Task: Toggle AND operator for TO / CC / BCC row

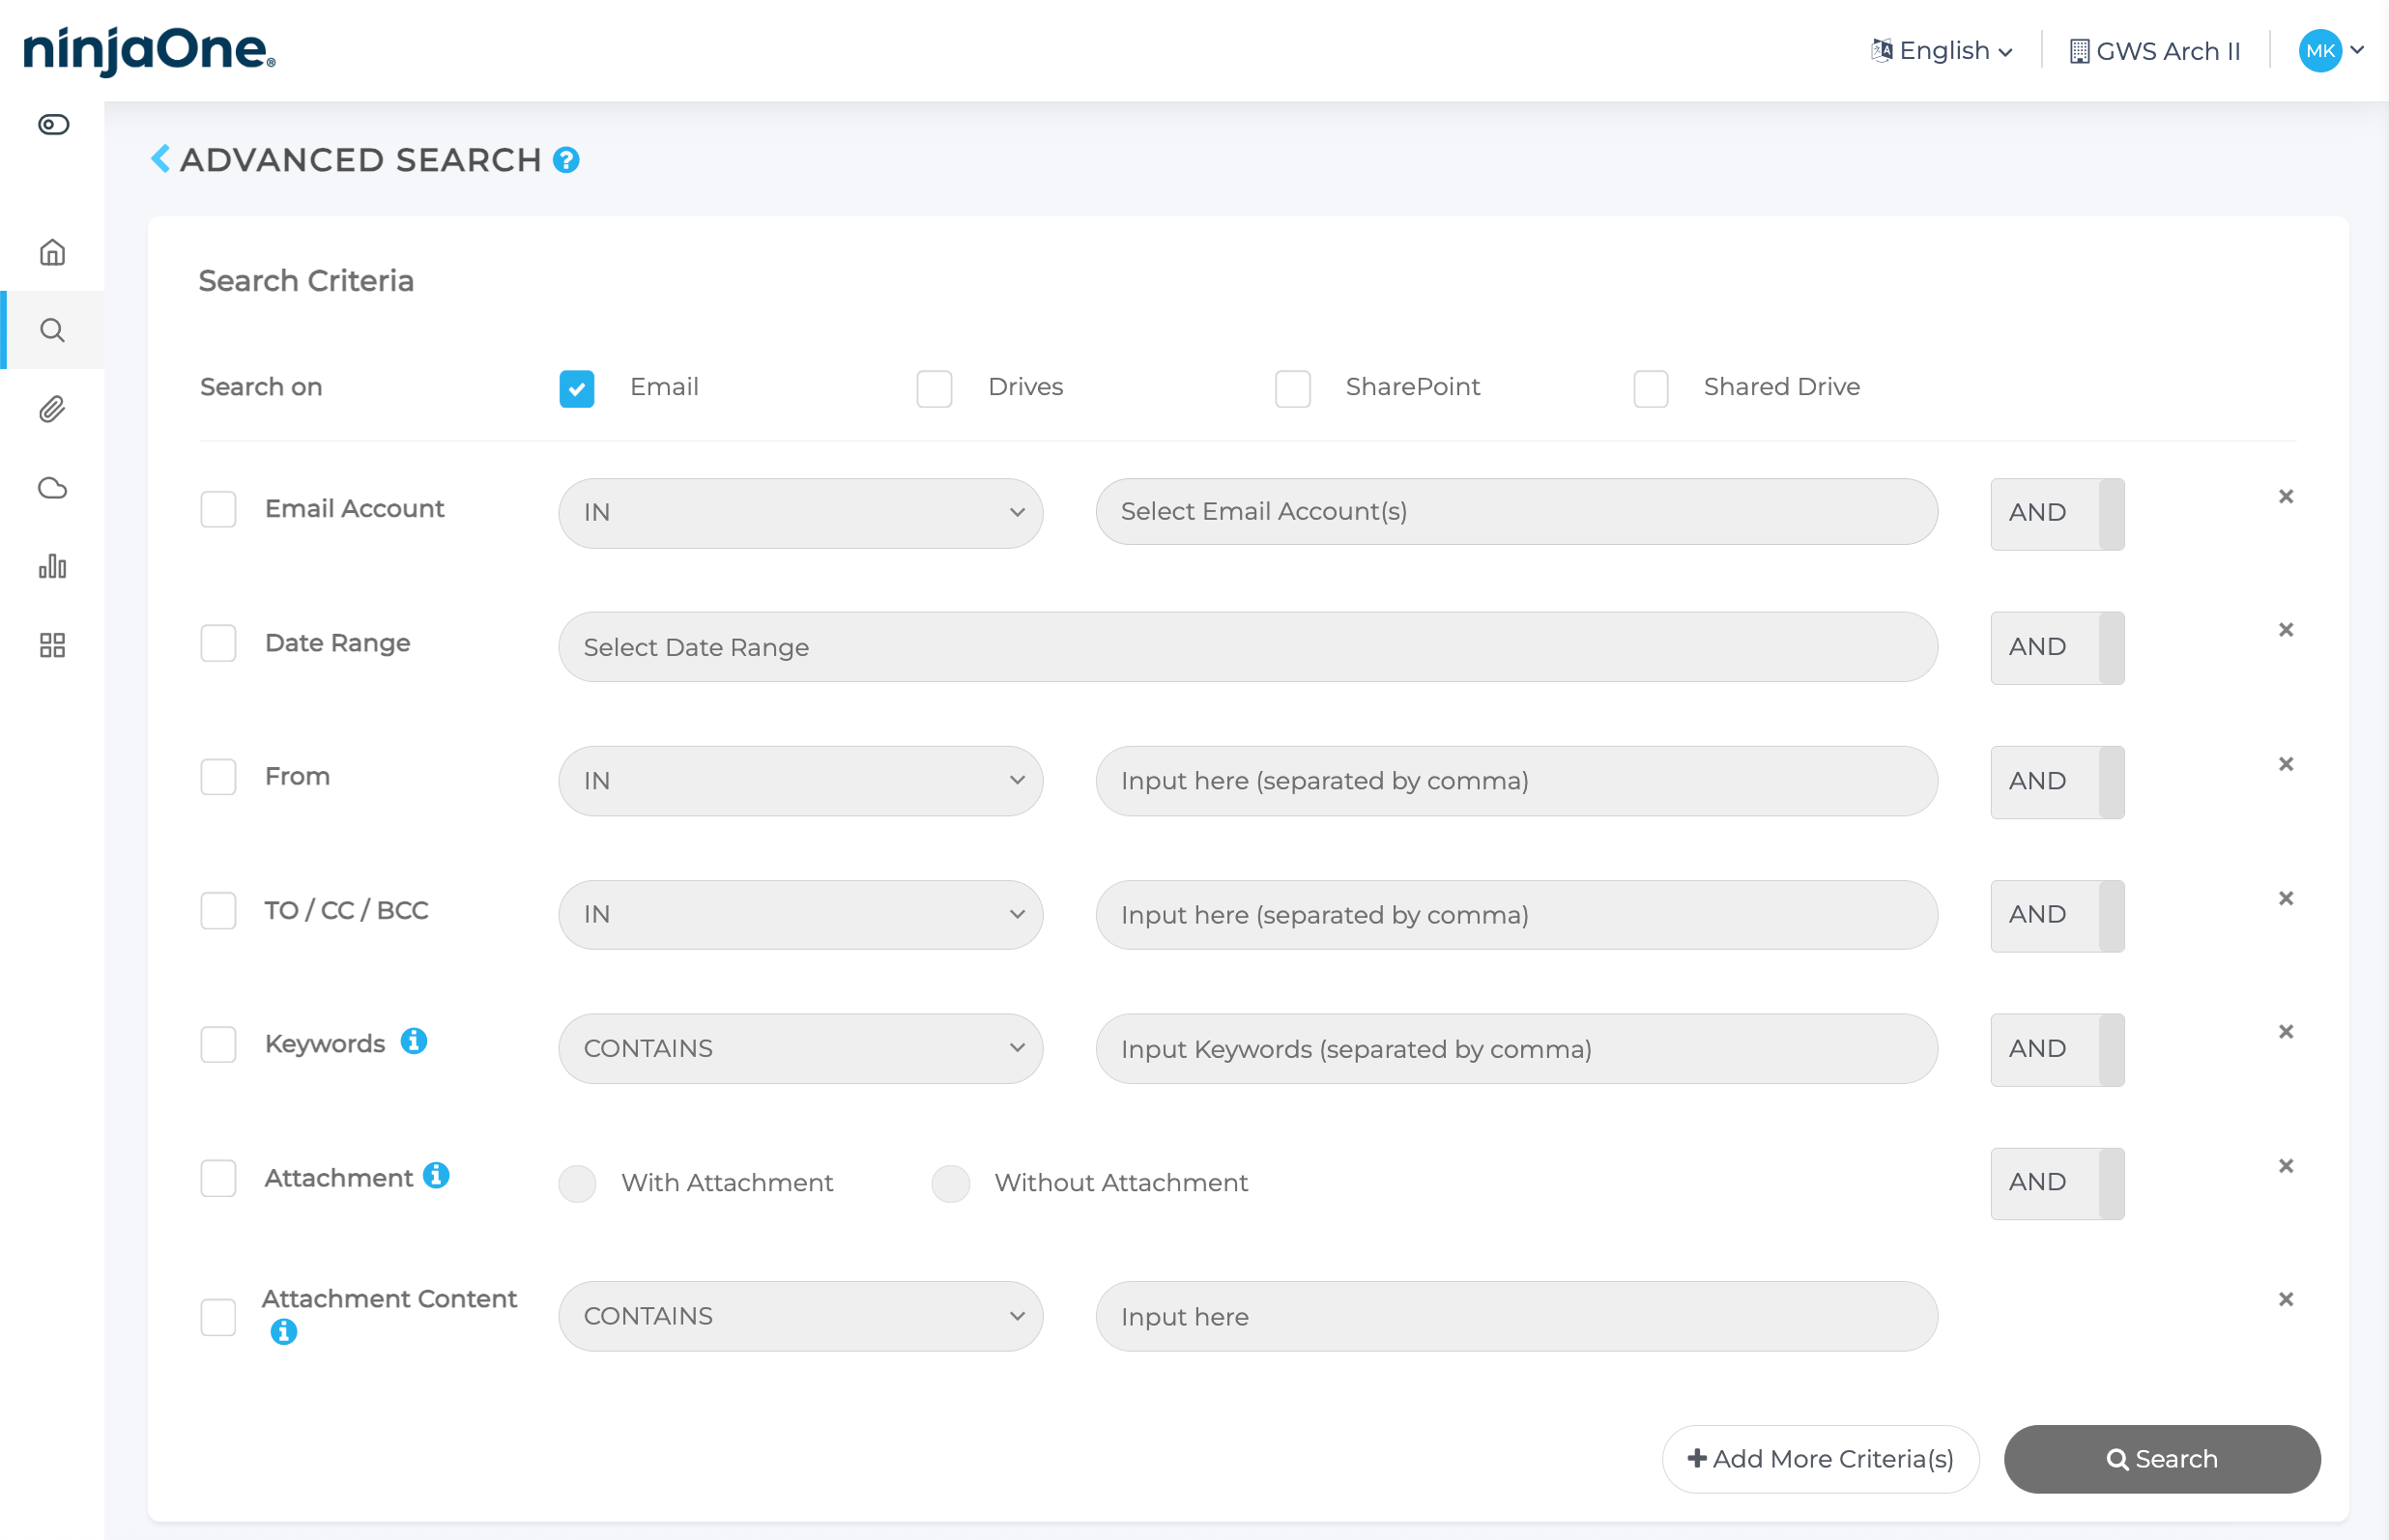Action: [x=2057, y=916]
